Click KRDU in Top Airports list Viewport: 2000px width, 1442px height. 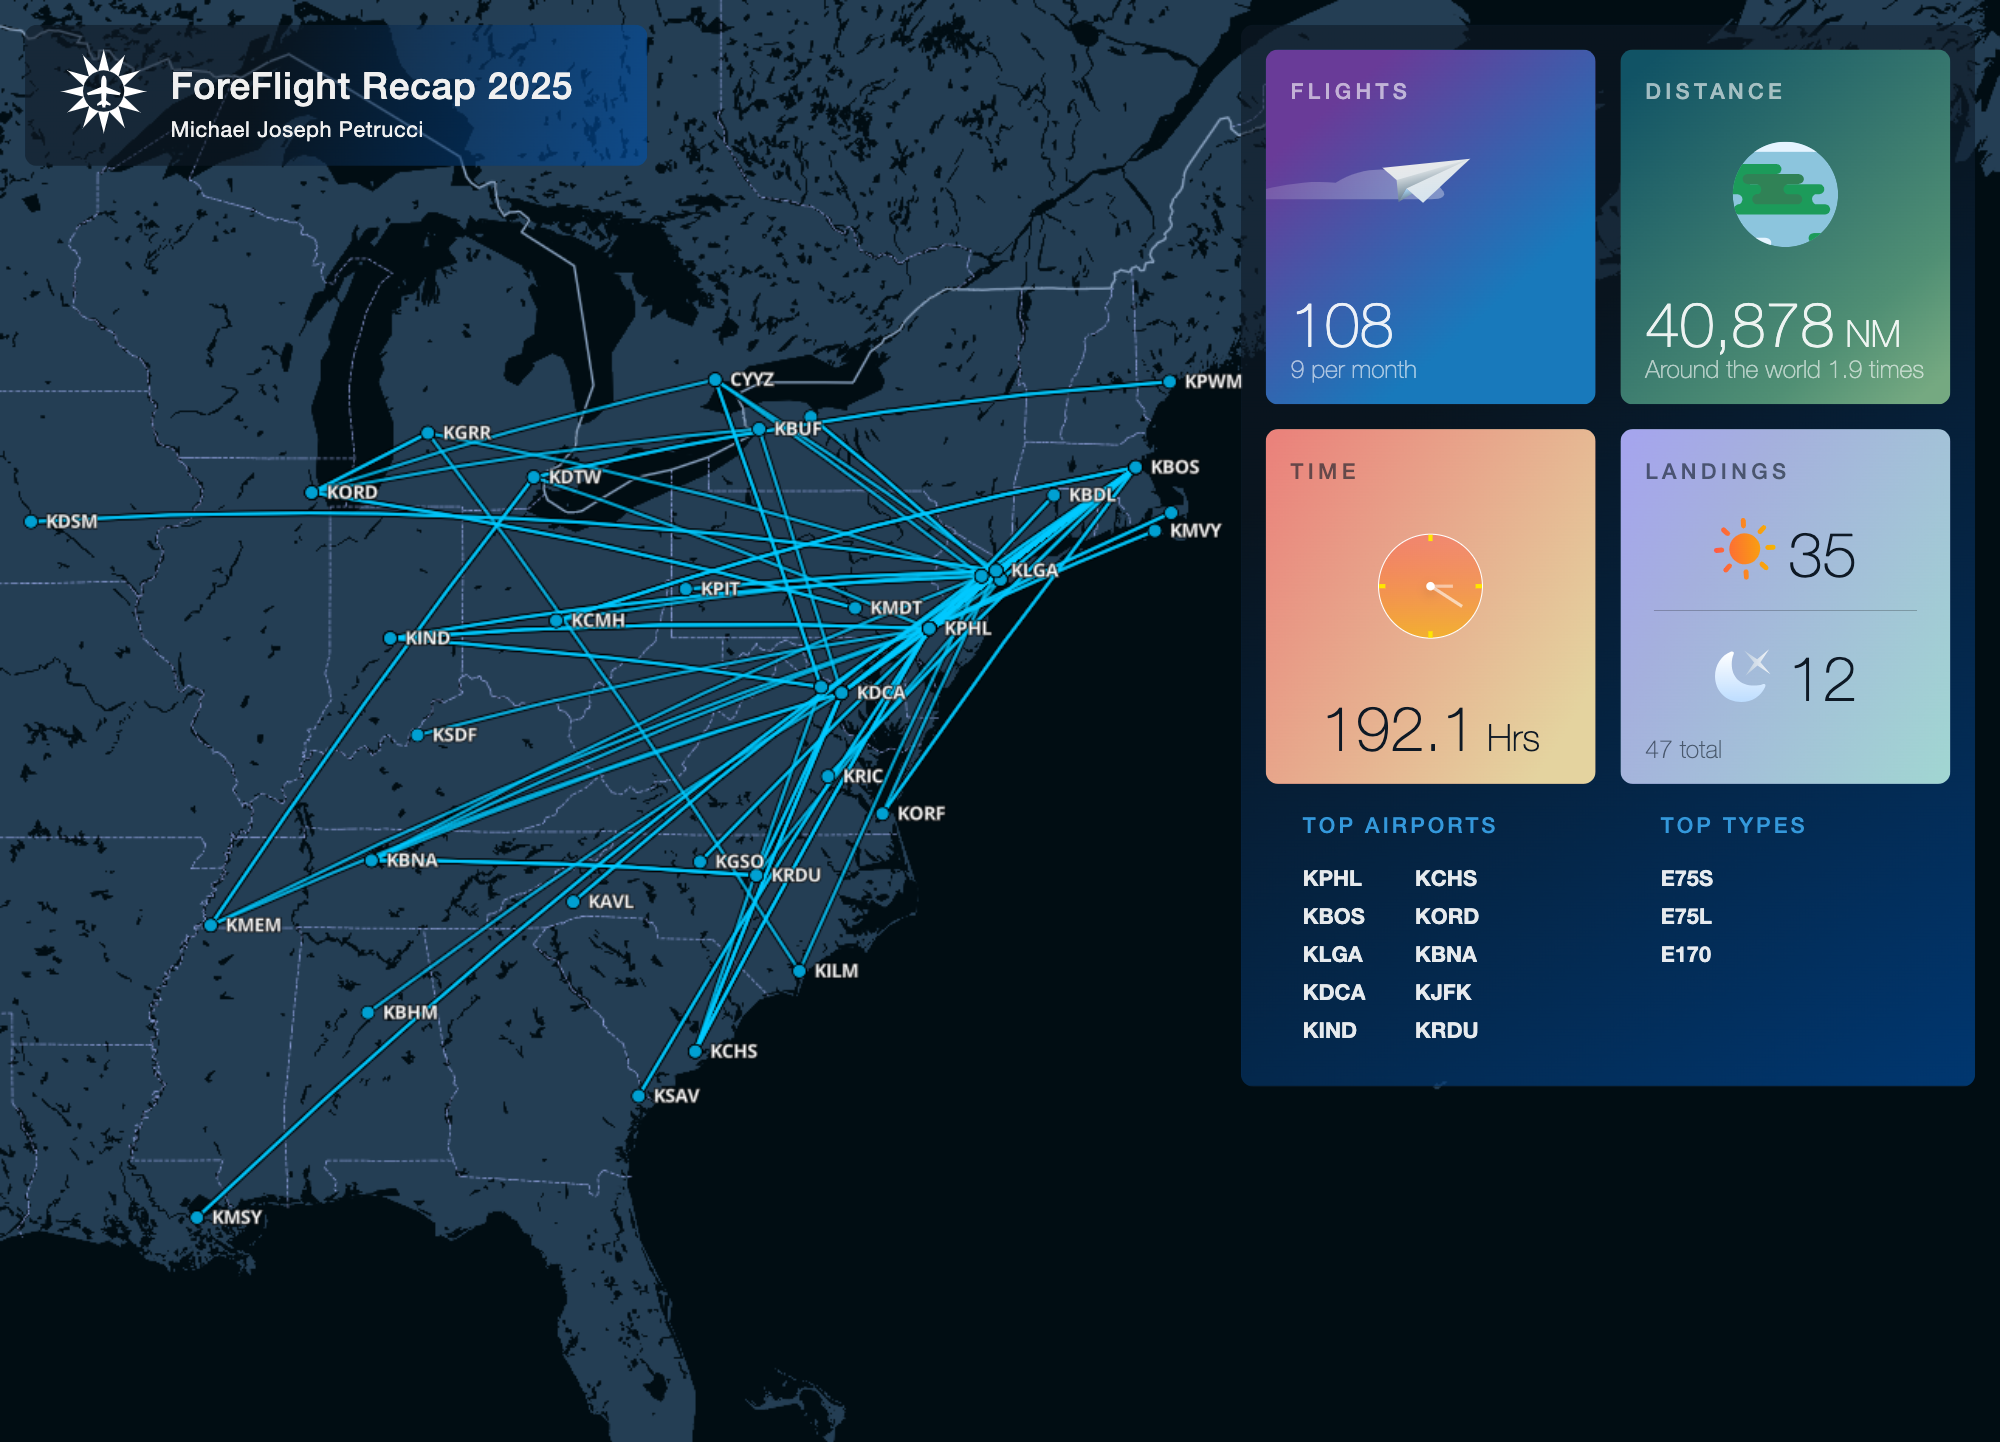[x=1446, y=1030]
